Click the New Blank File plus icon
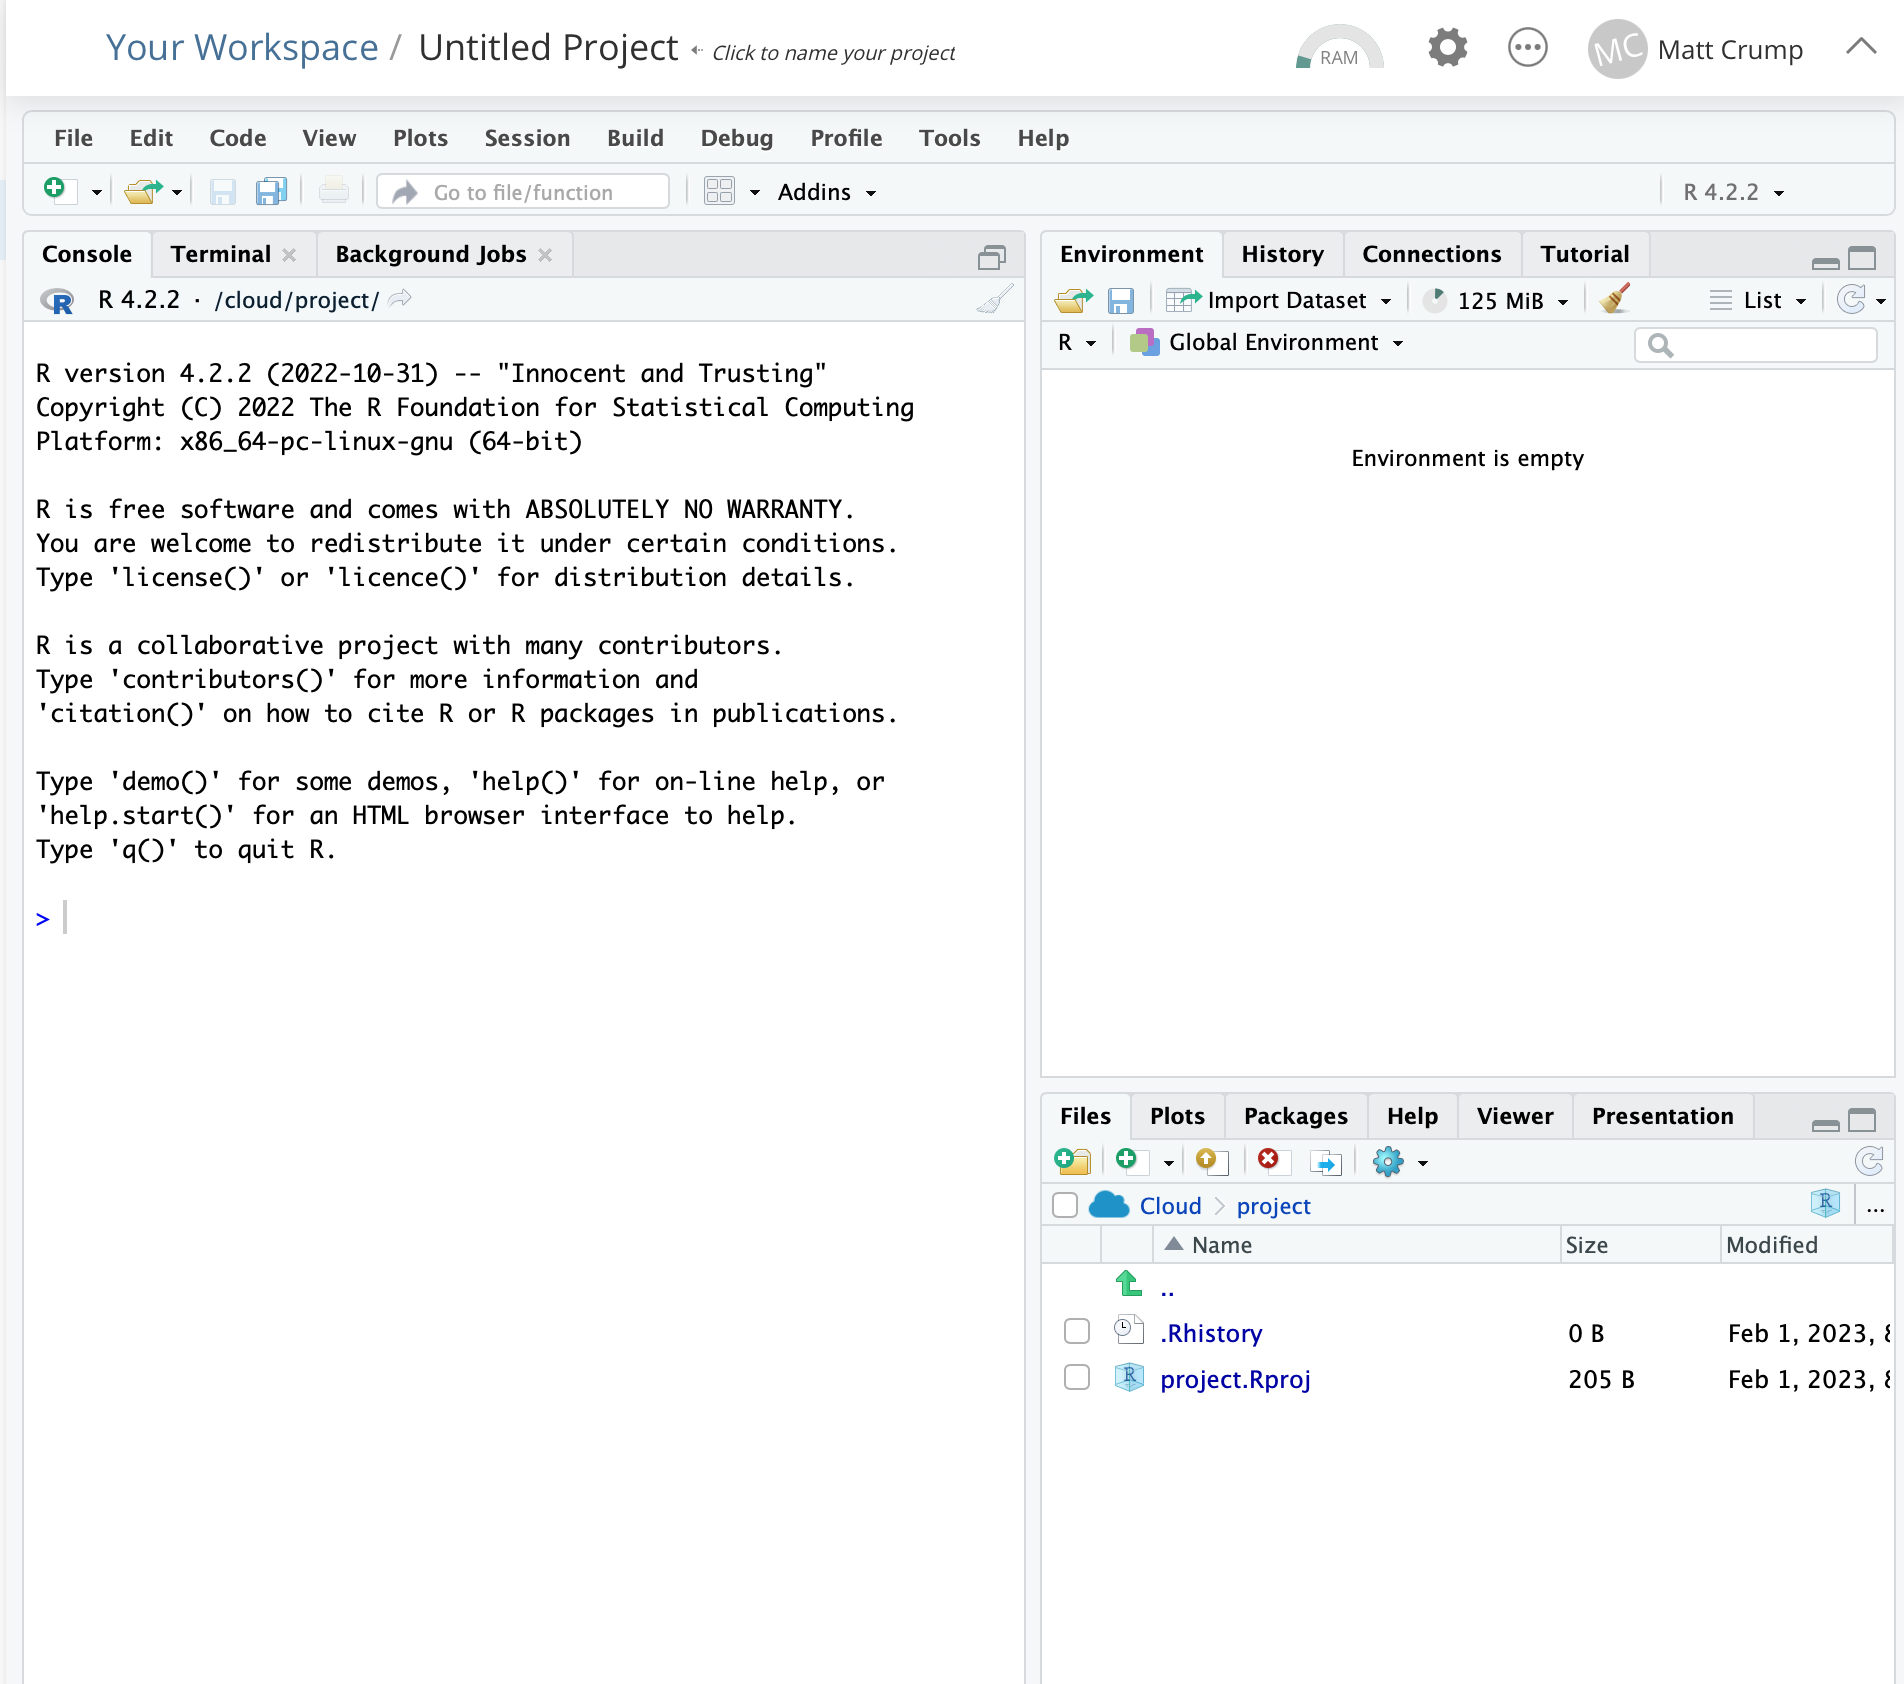Viewport: 1904px width, 1684px height. 1130,1160
